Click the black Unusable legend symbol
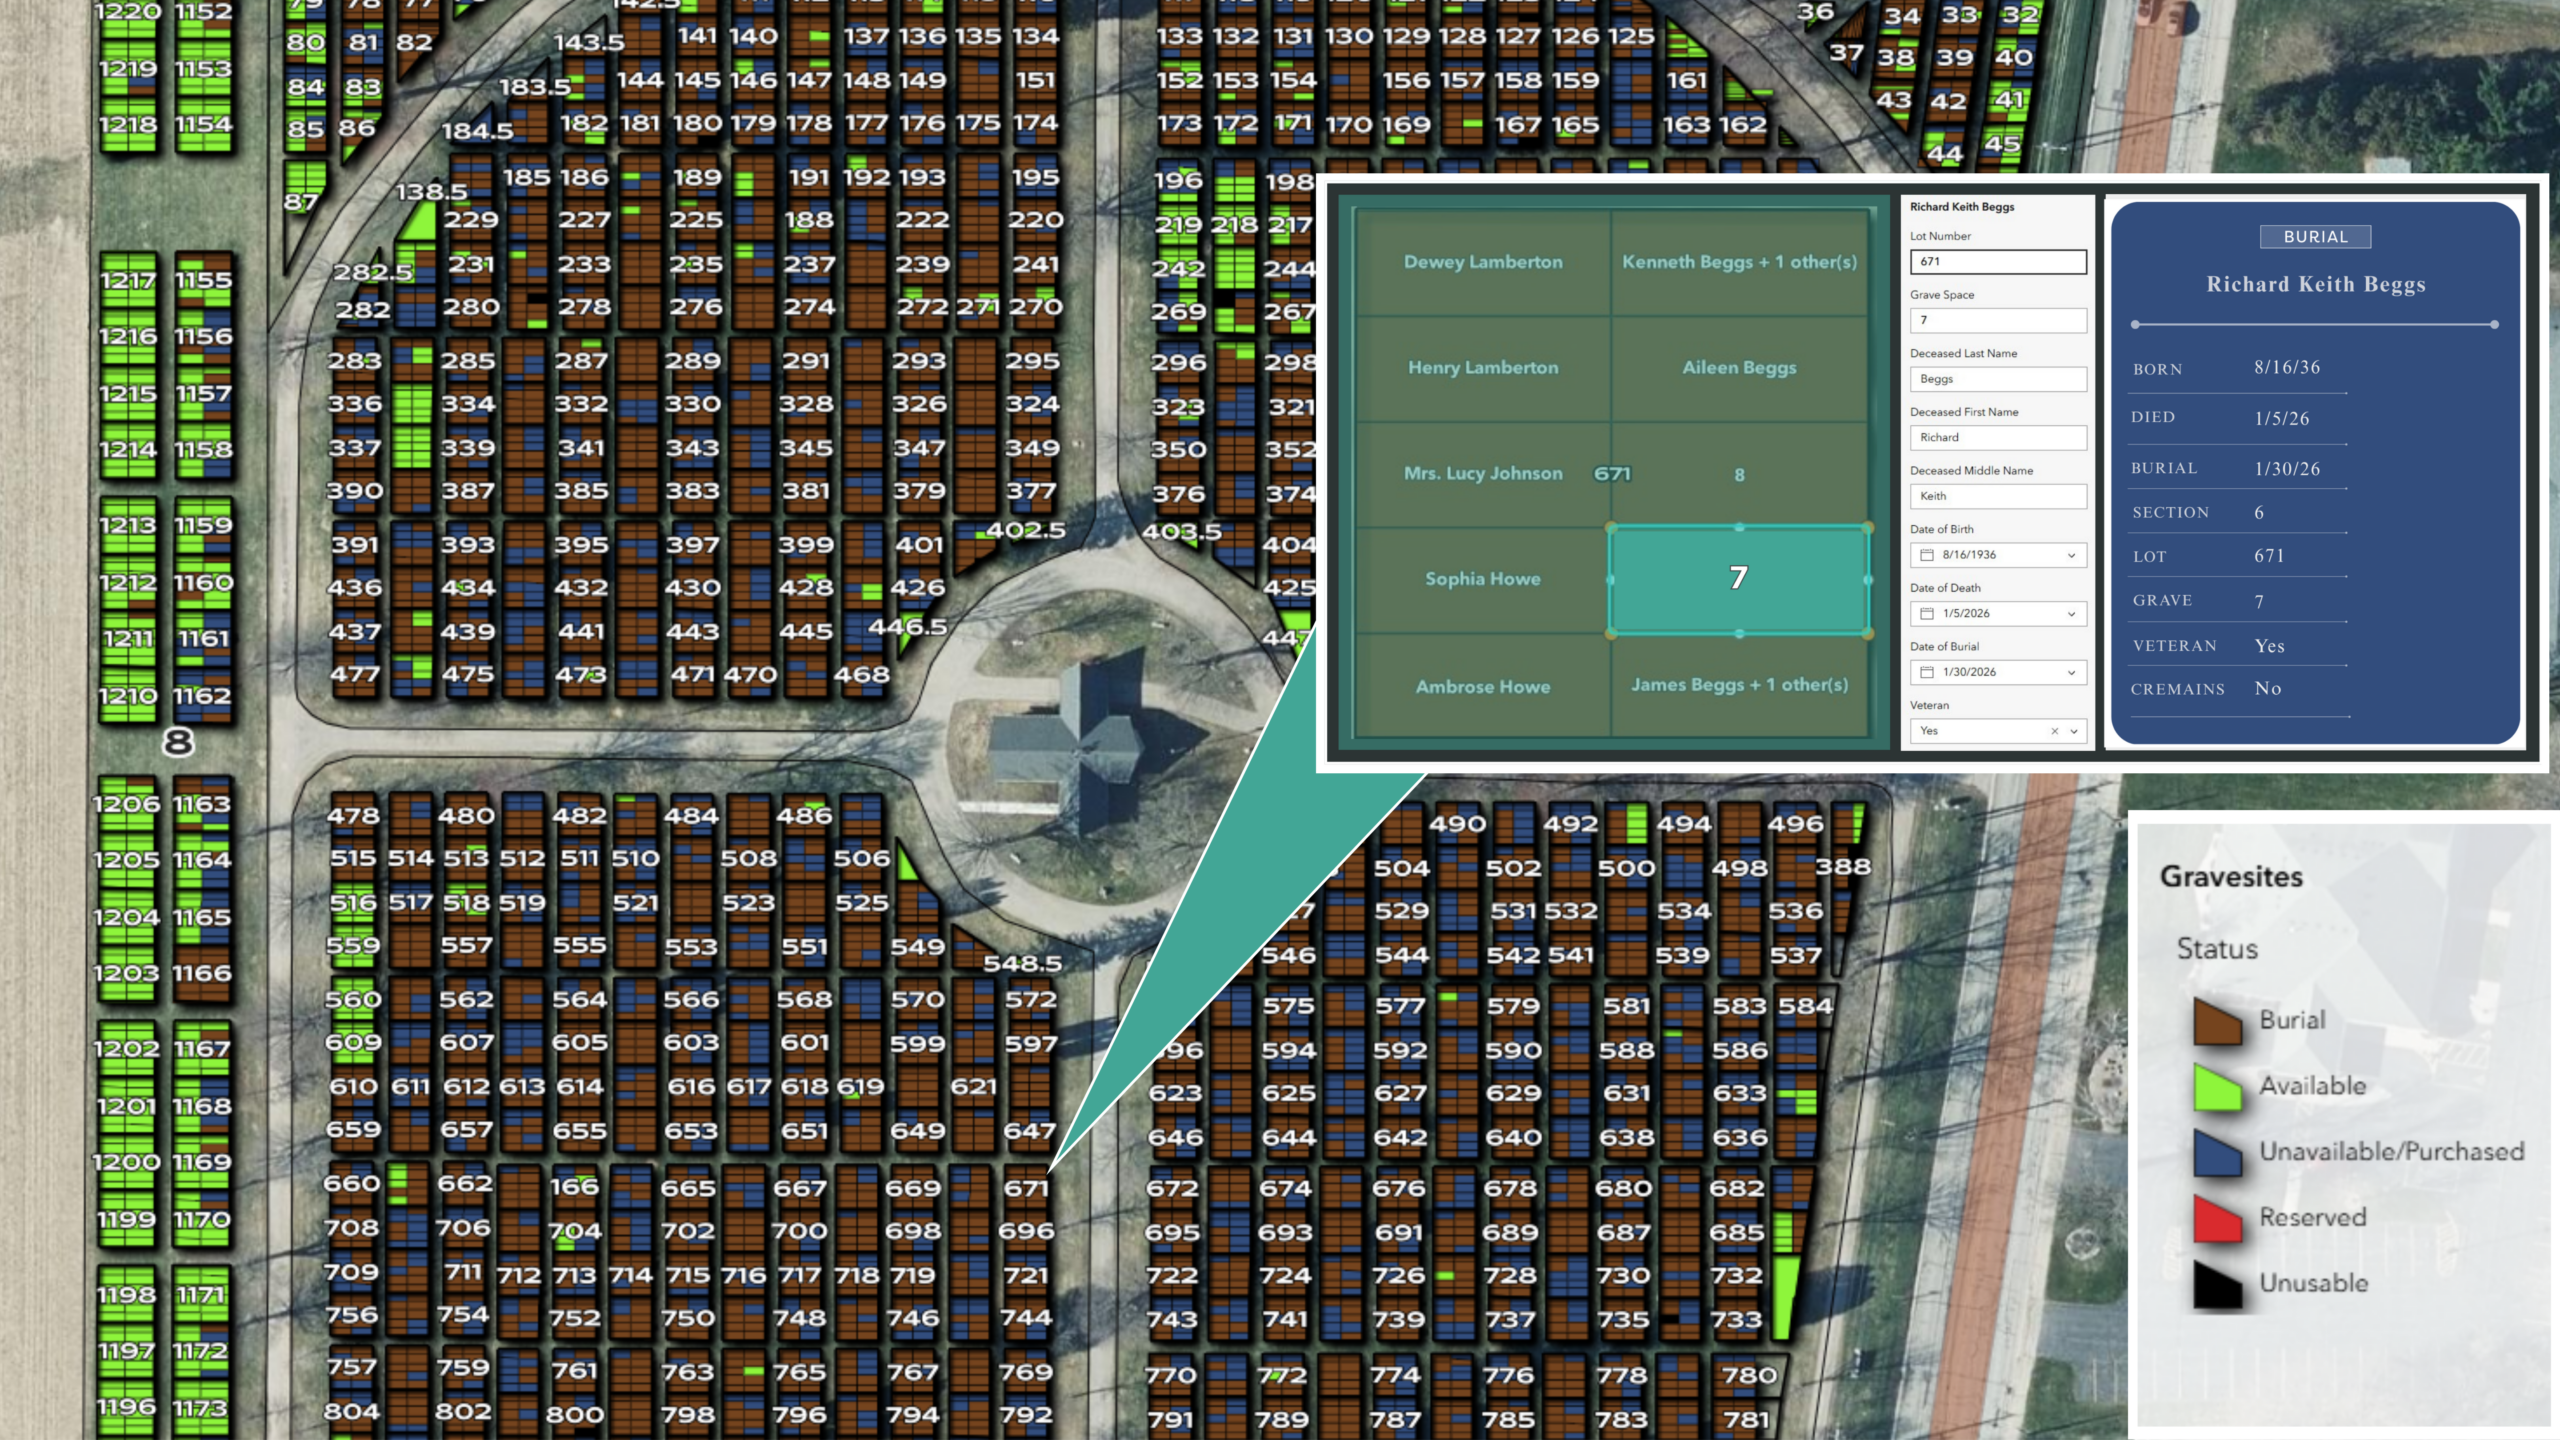Screen dimensions: 2560x1440 click(x=2217, y=1285)
